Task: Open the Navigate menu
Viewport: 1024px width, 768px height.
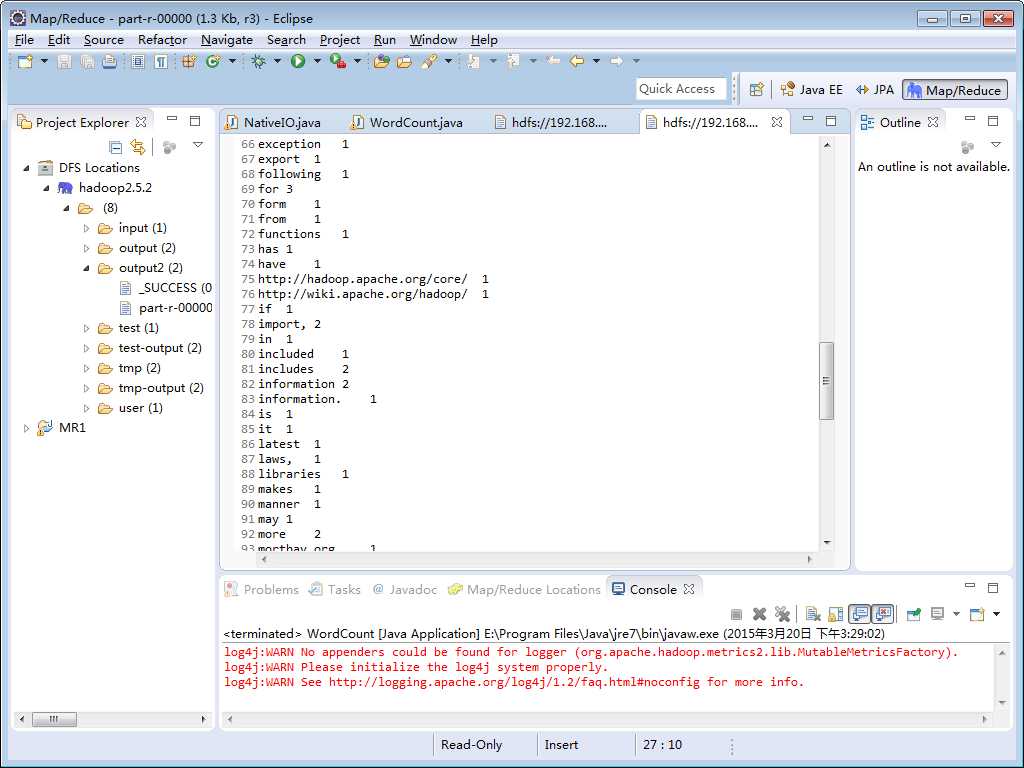Action: point(227,40)
